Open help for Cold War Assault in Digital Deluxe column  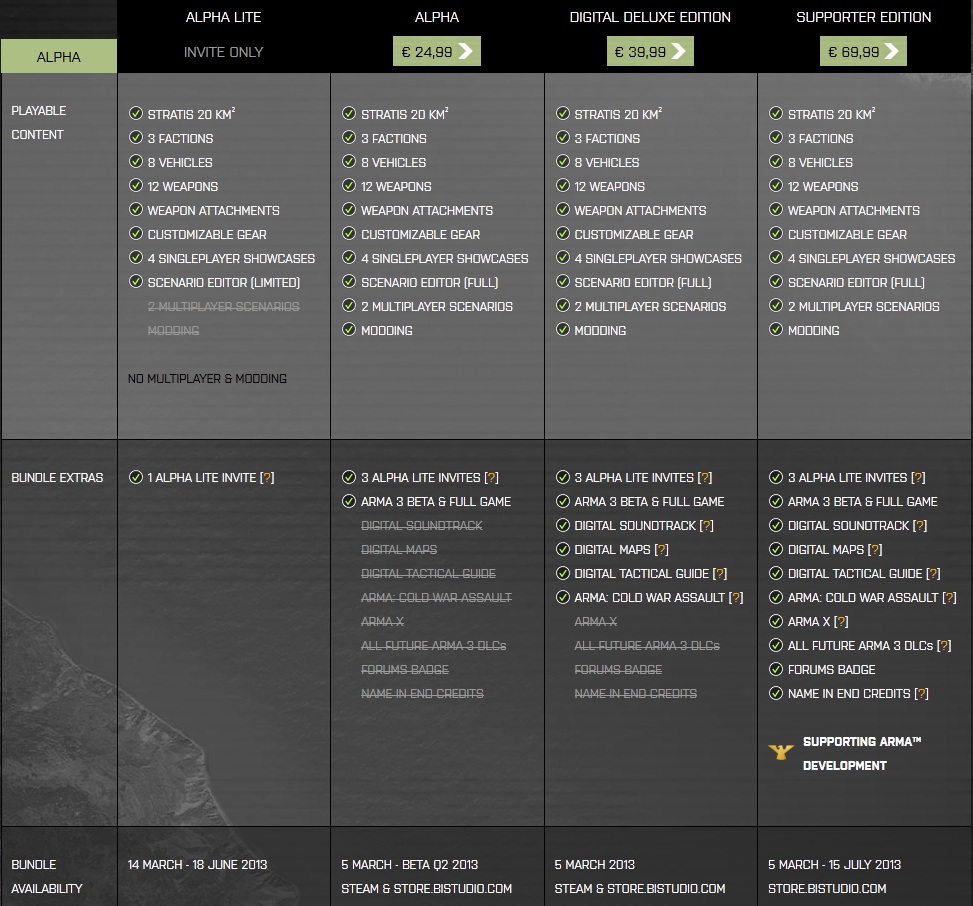click(x=736, y=598)
